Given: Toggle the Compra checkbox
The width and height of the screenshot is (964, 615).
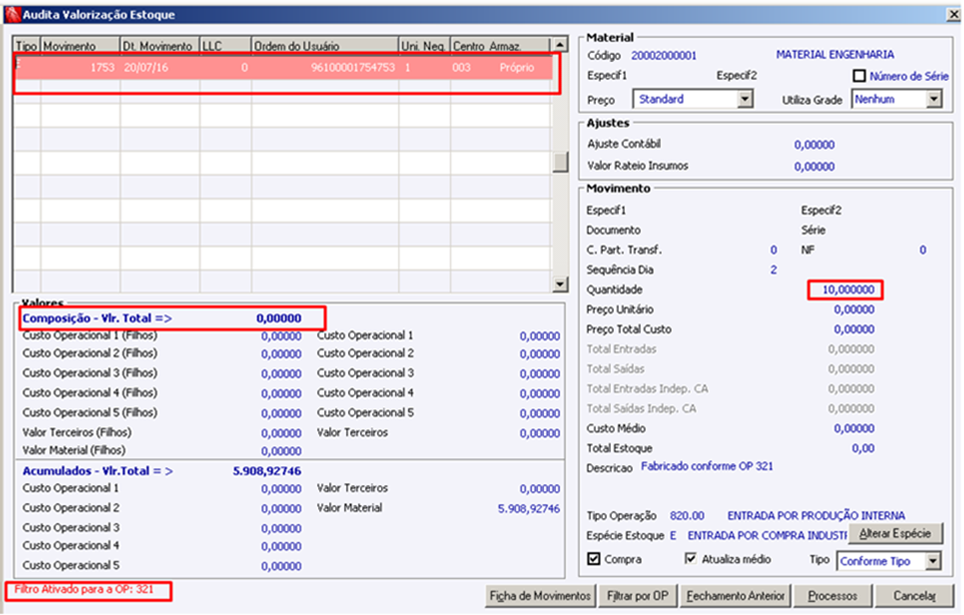Looking at the screenshot, I should (593, 559).
